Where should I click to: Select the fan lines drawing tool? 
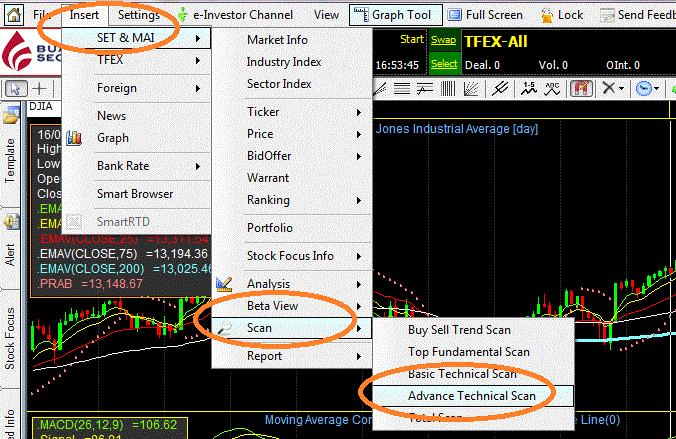coord(471,89)
